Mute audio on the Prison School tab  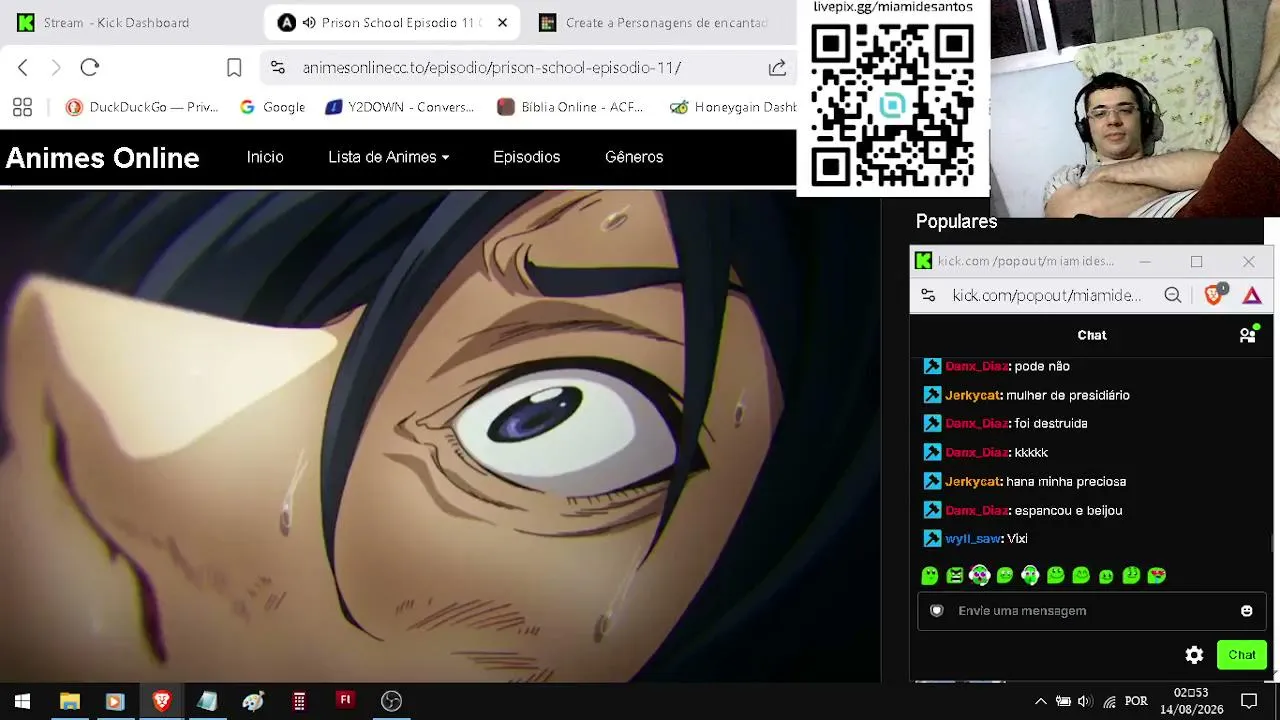click(x=309, y=22)
